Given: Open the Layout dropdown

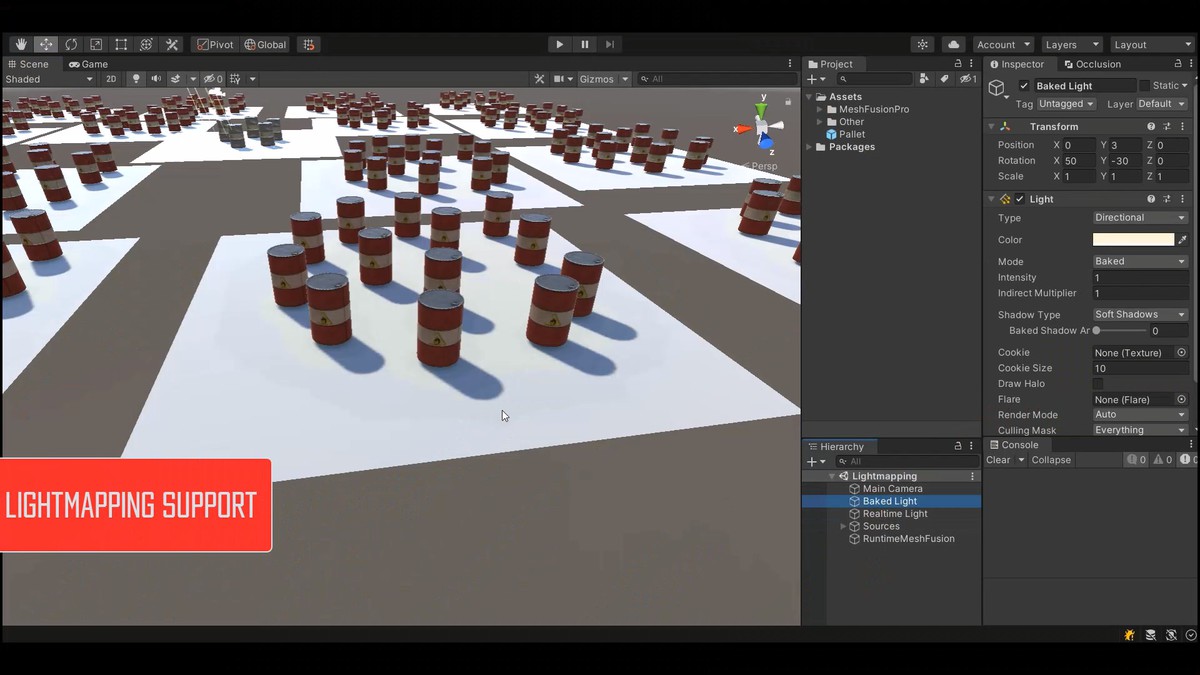Looking at the screenshot, I should click(1152, 44).
